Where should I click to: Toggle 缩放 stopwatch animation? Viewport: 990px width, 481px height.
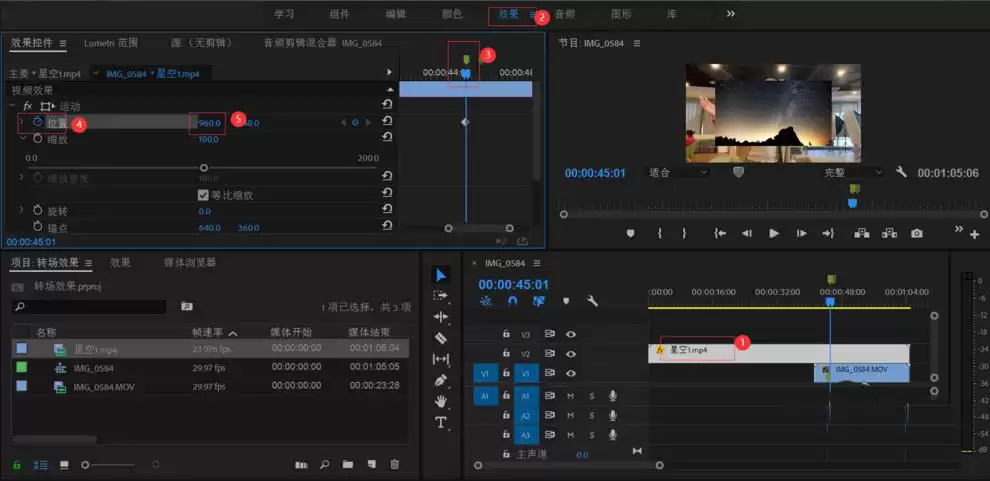(x=37, y=138)
